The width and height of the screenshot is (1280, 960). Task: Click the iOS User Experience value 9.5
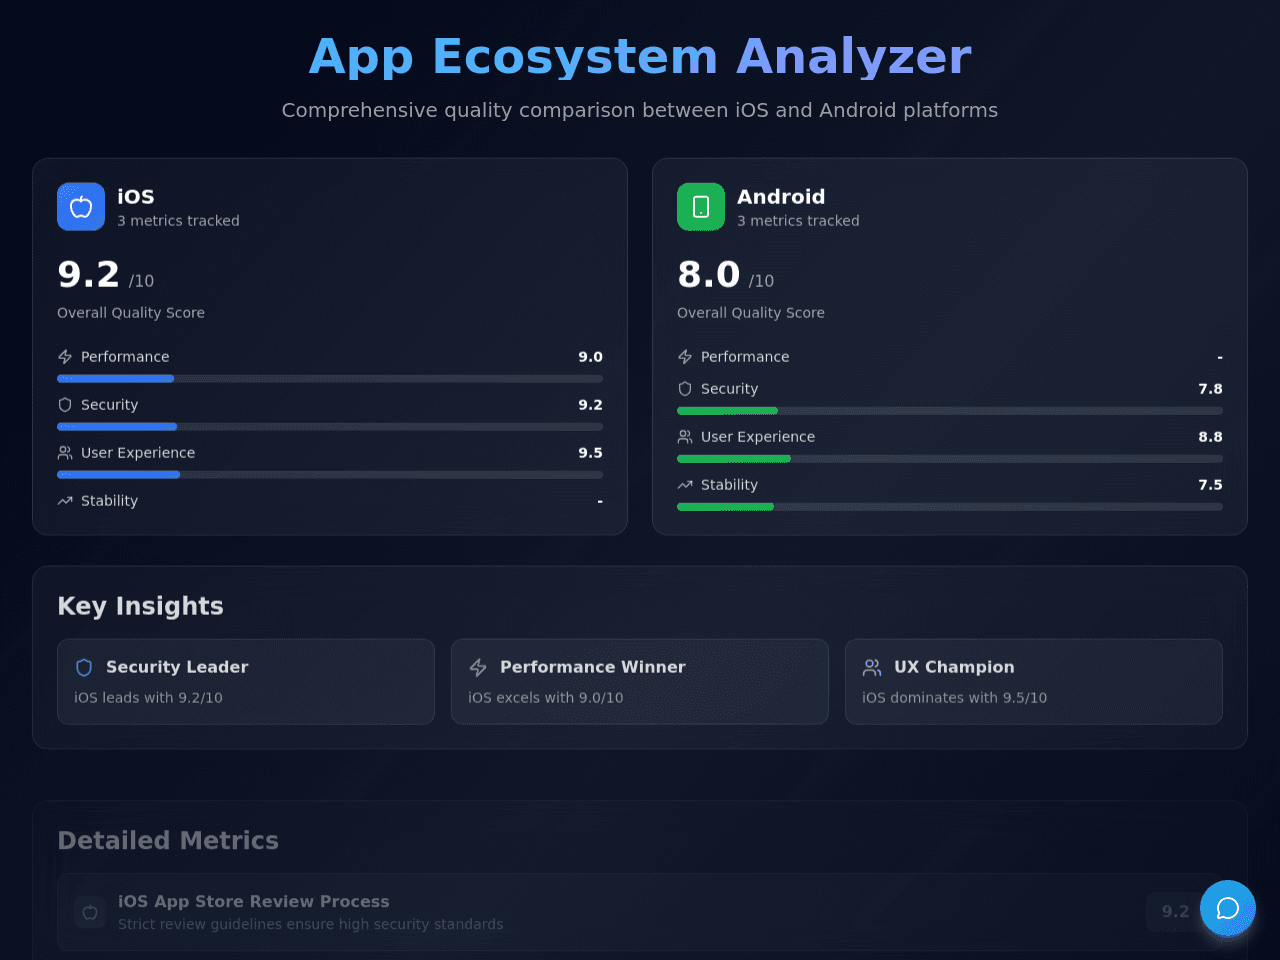click(x=590, y=453)
